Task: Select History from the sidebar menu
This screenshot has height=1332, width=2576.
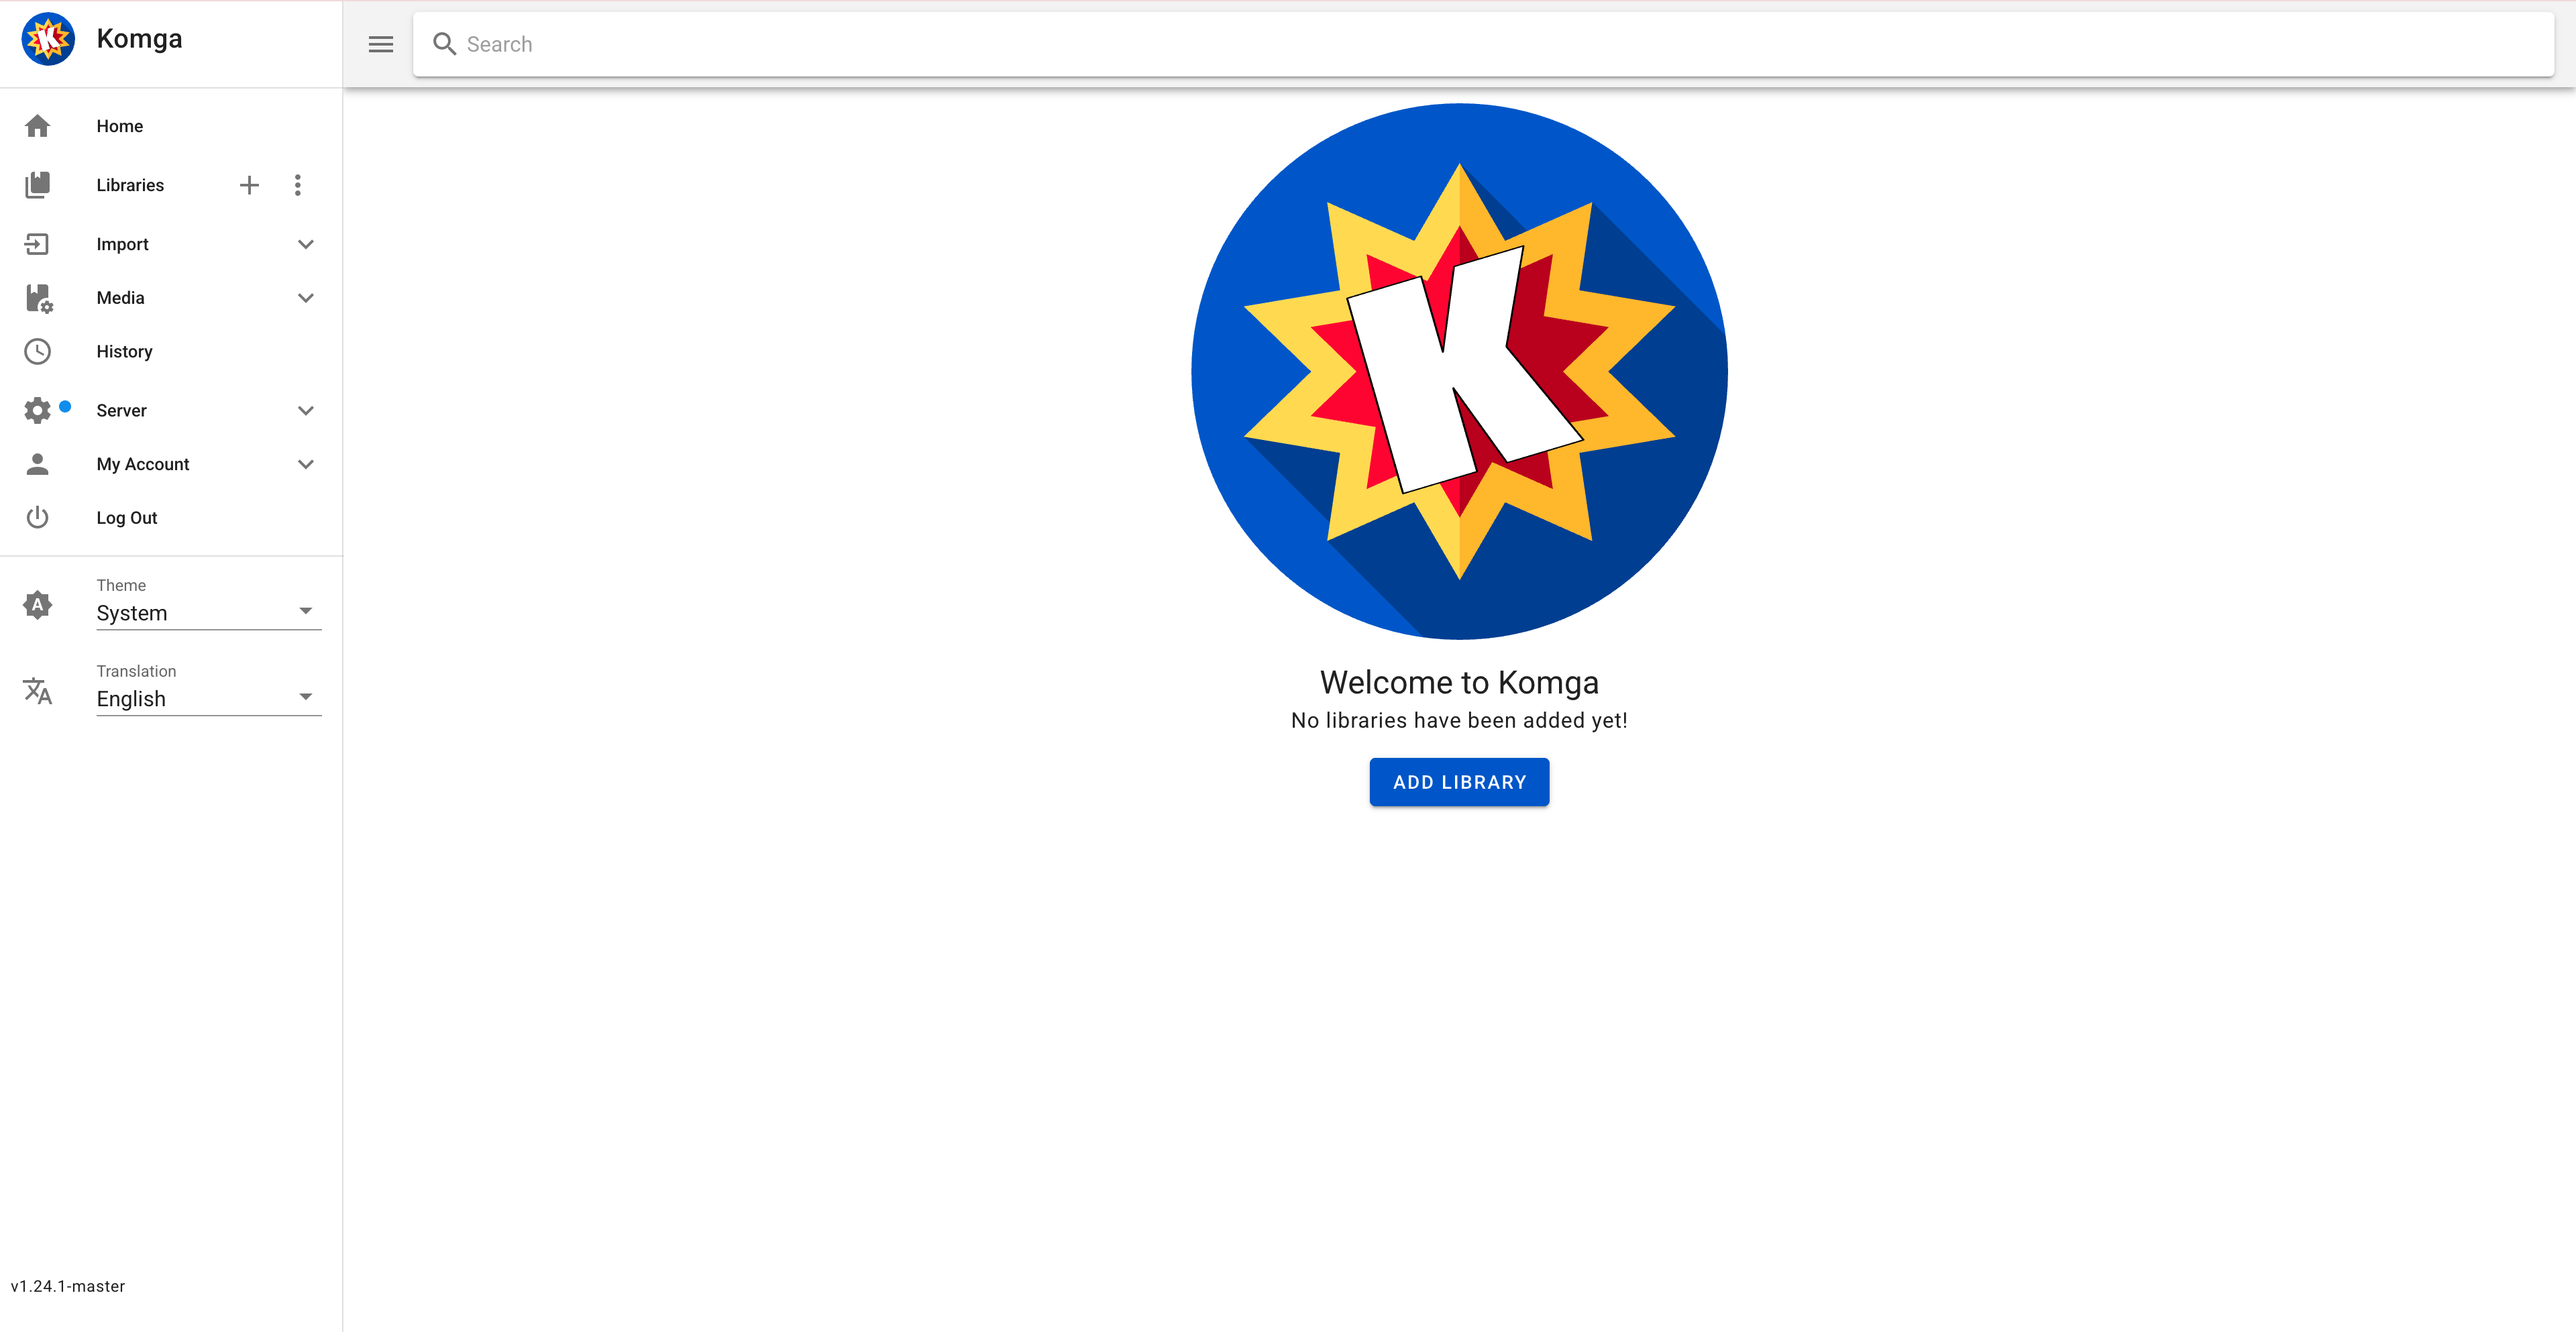Action: pos(124,351)
